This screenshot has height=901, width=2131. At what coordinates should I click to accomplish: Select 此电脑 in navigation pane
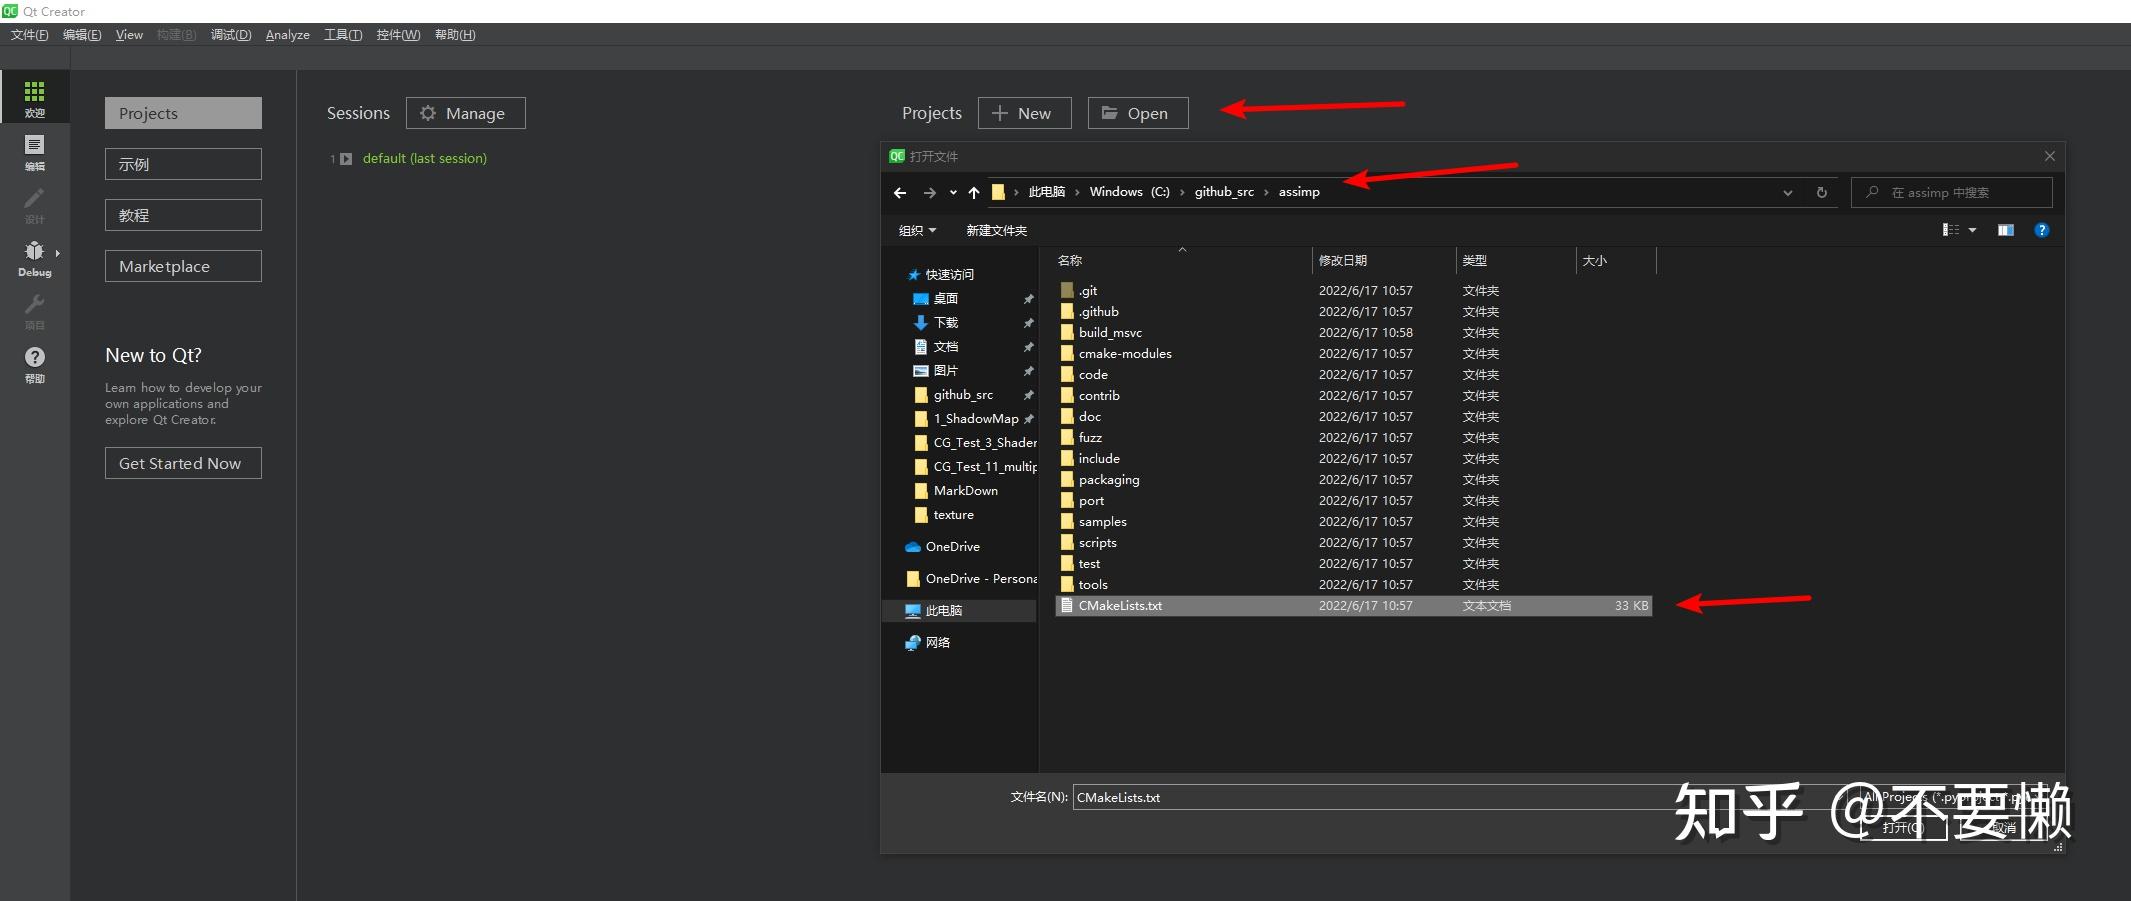coord(943,610)
